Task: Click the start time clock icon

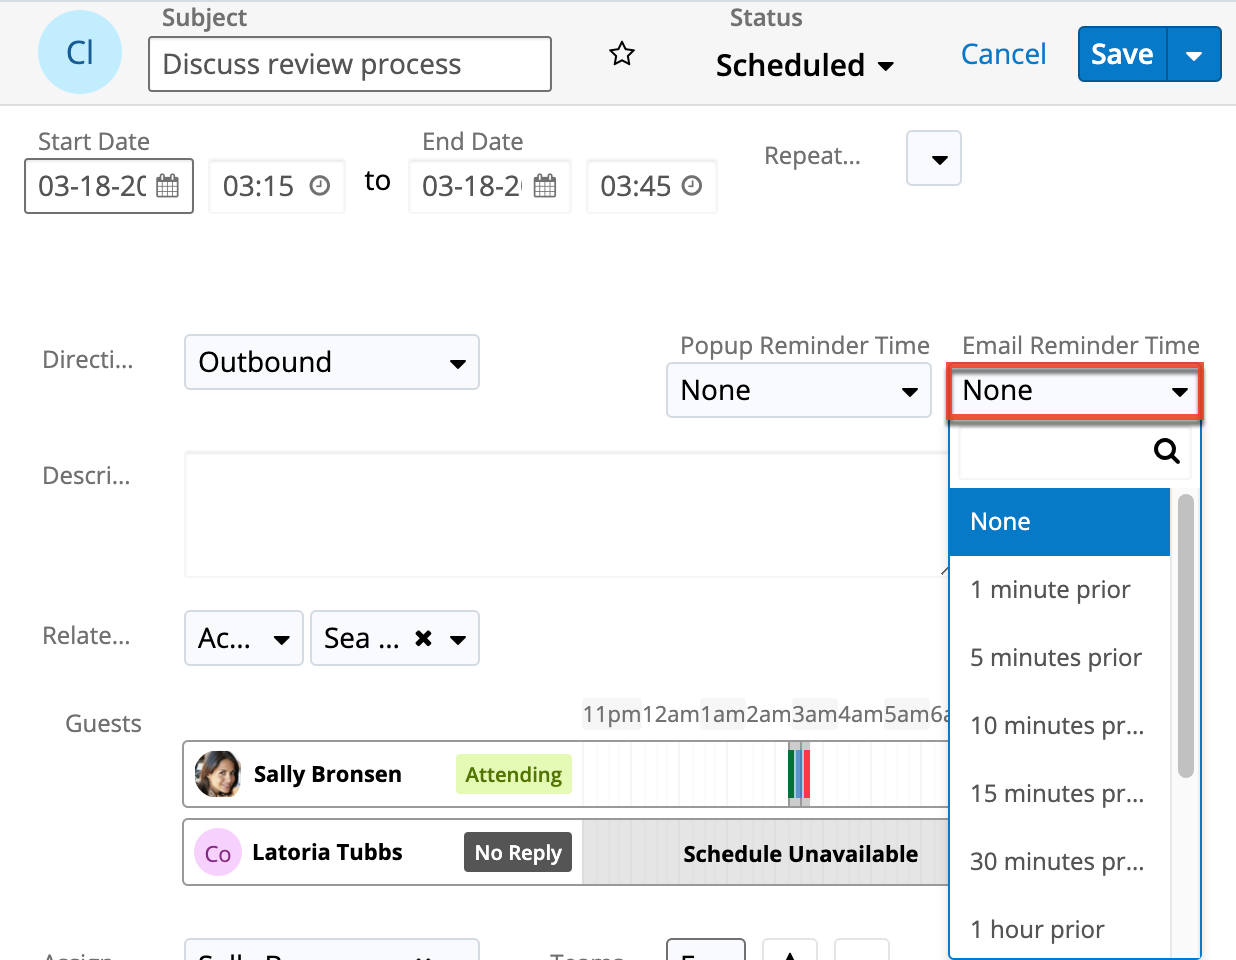Action: click(x=320, y=186)
